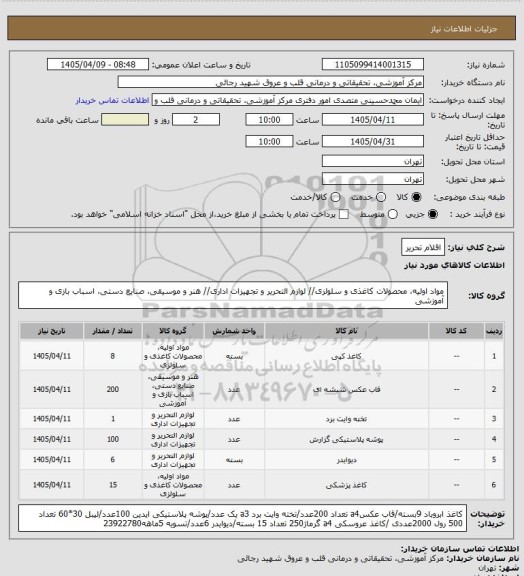524x576 pixels.
Task: Select the قاب عکس شیشه ای row name
Action: coord(346,389)
